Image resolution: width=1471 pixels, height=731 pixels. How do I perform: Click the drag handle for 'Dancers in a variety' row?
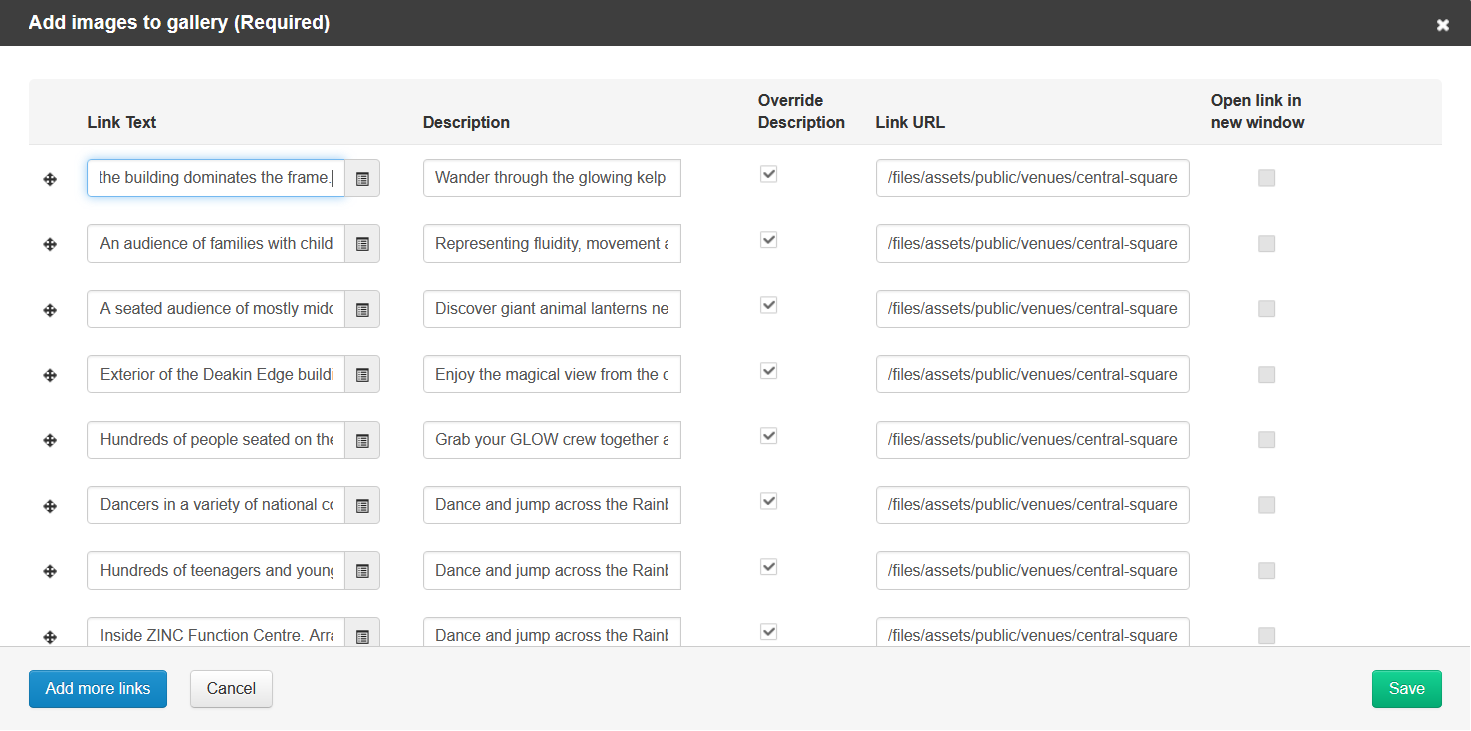(50, 506)
